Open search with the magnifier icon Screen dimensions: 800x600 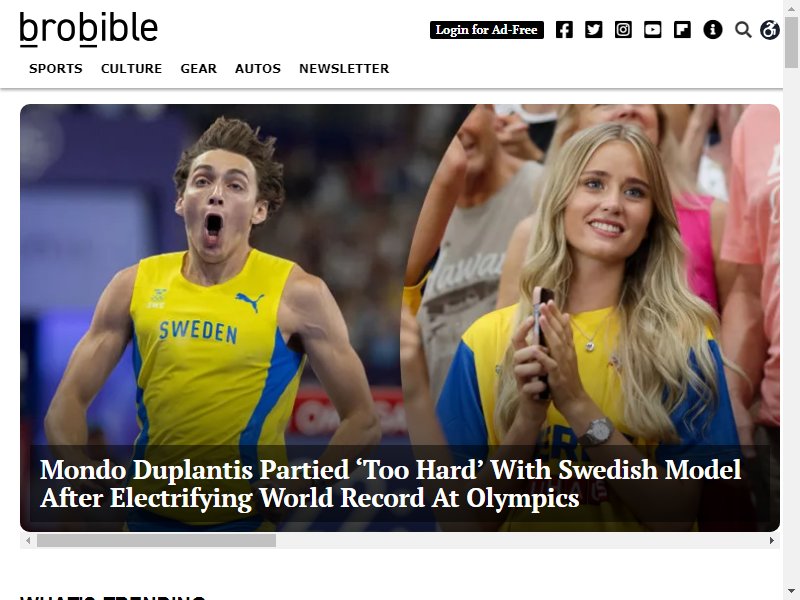click(x=743, y=30)
